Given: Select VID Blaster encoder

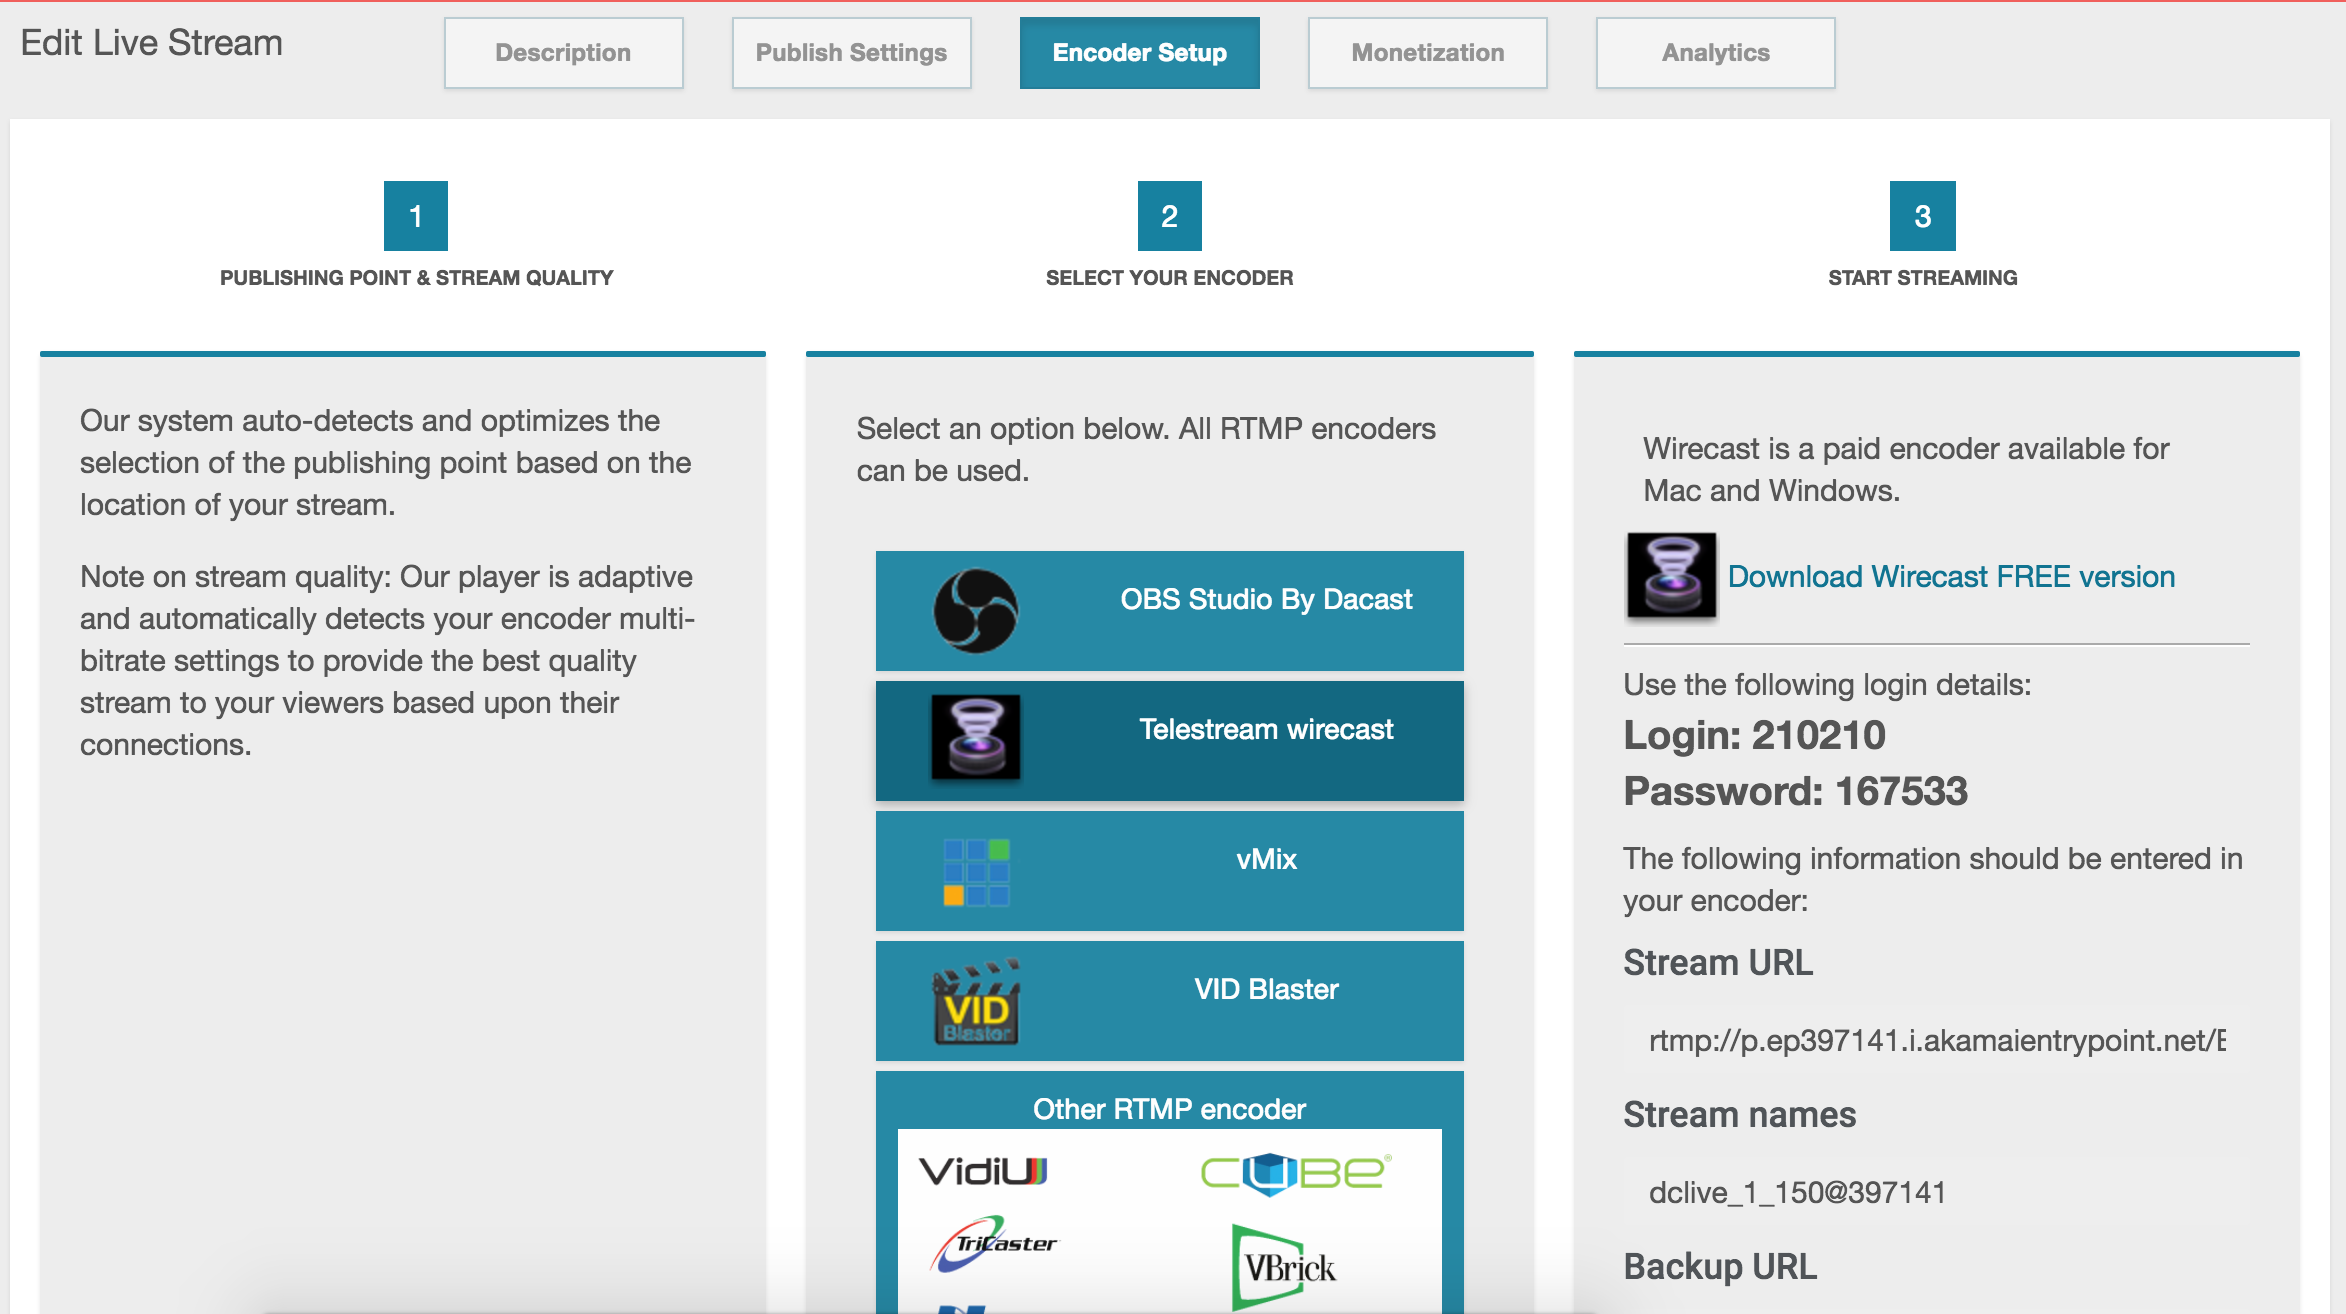Looking at the screenshot, I should coord(1171,989).
